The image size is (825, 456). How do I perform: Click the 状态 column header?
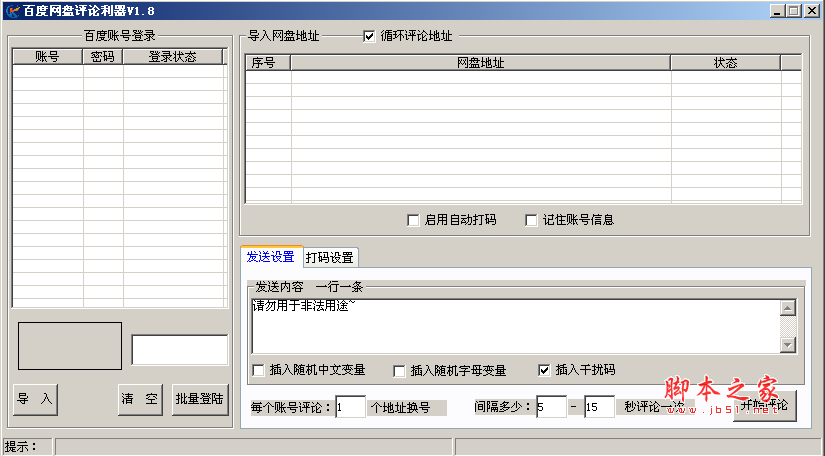pyautogui.click(x=726, y=63)
